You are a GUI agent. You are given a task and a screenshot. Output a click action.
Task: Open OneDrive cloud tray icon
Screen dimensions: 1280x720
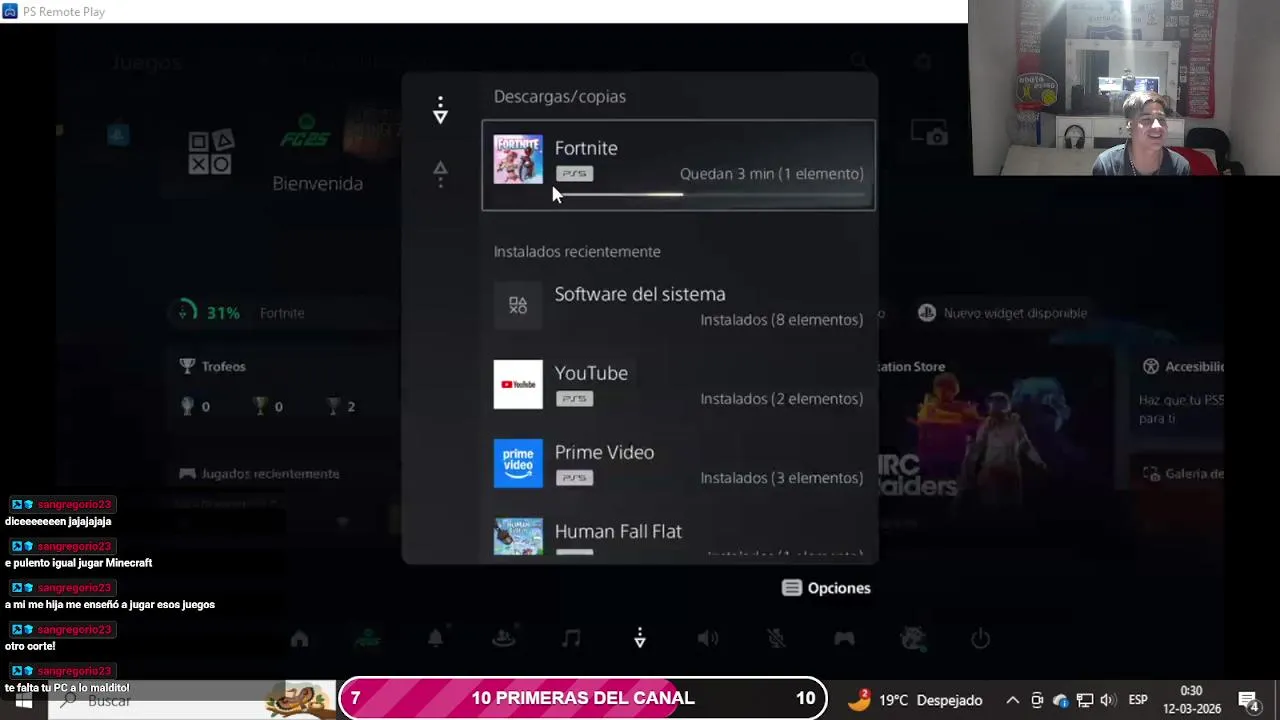(x=1061, y=700)
